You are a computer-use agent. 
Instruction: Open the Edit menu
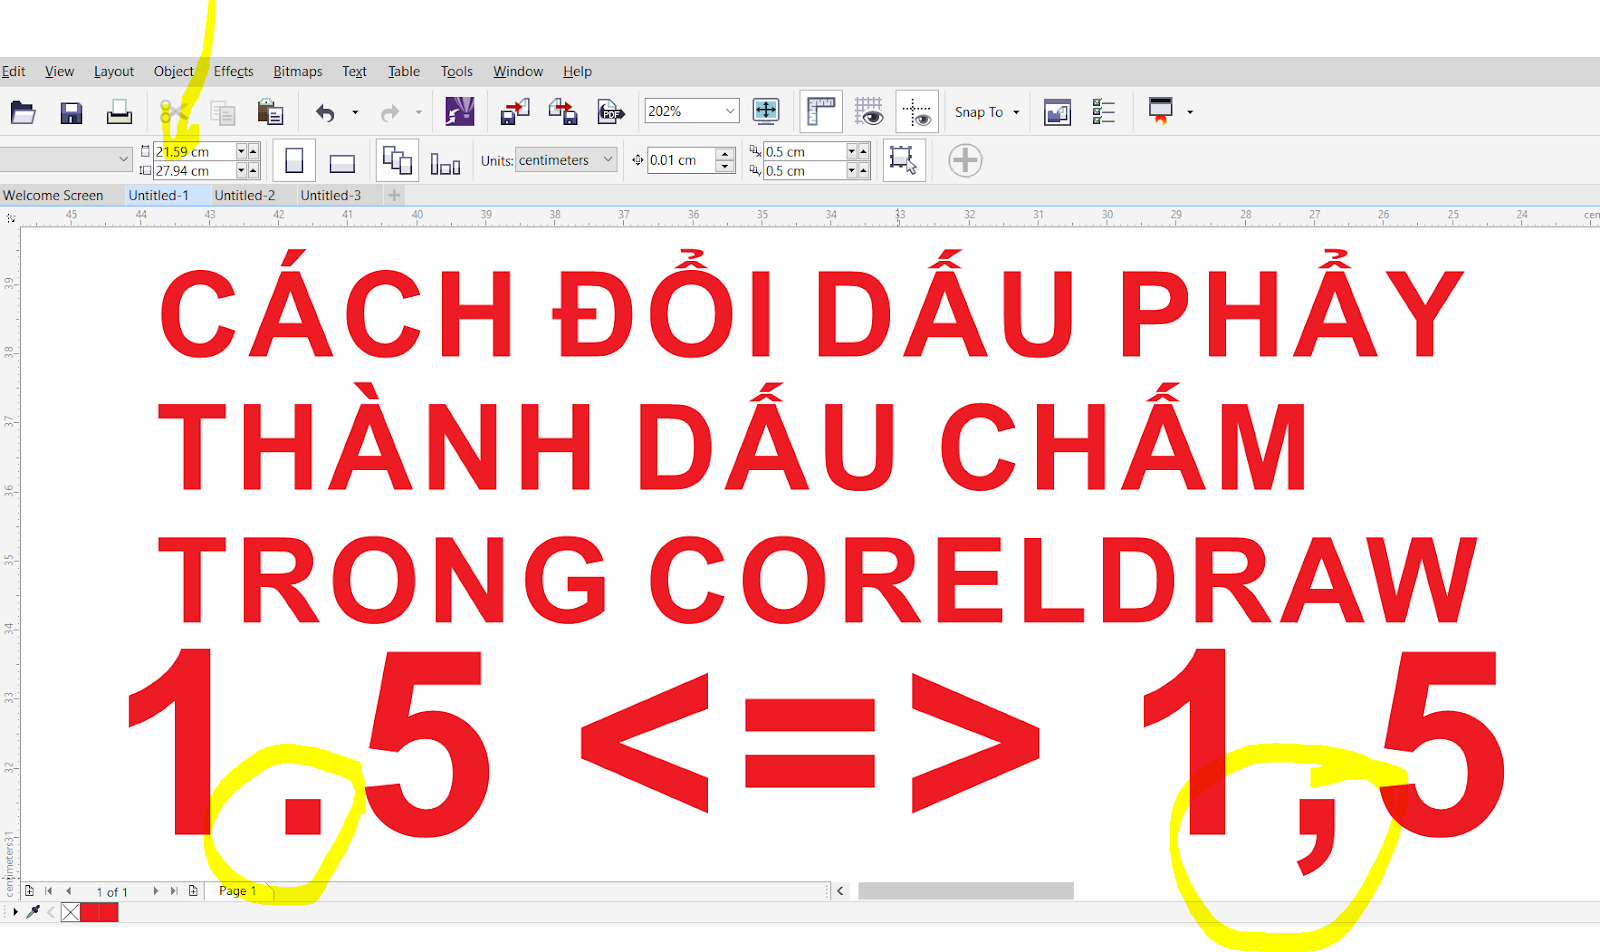point(13,71)
